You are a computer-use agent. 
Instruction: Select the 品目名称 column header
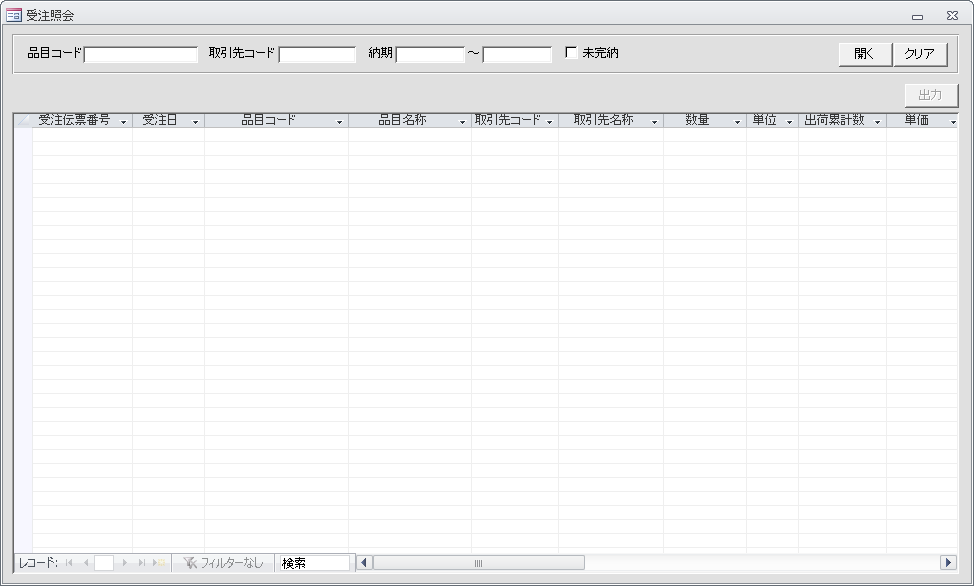click(x=402, y=121)
